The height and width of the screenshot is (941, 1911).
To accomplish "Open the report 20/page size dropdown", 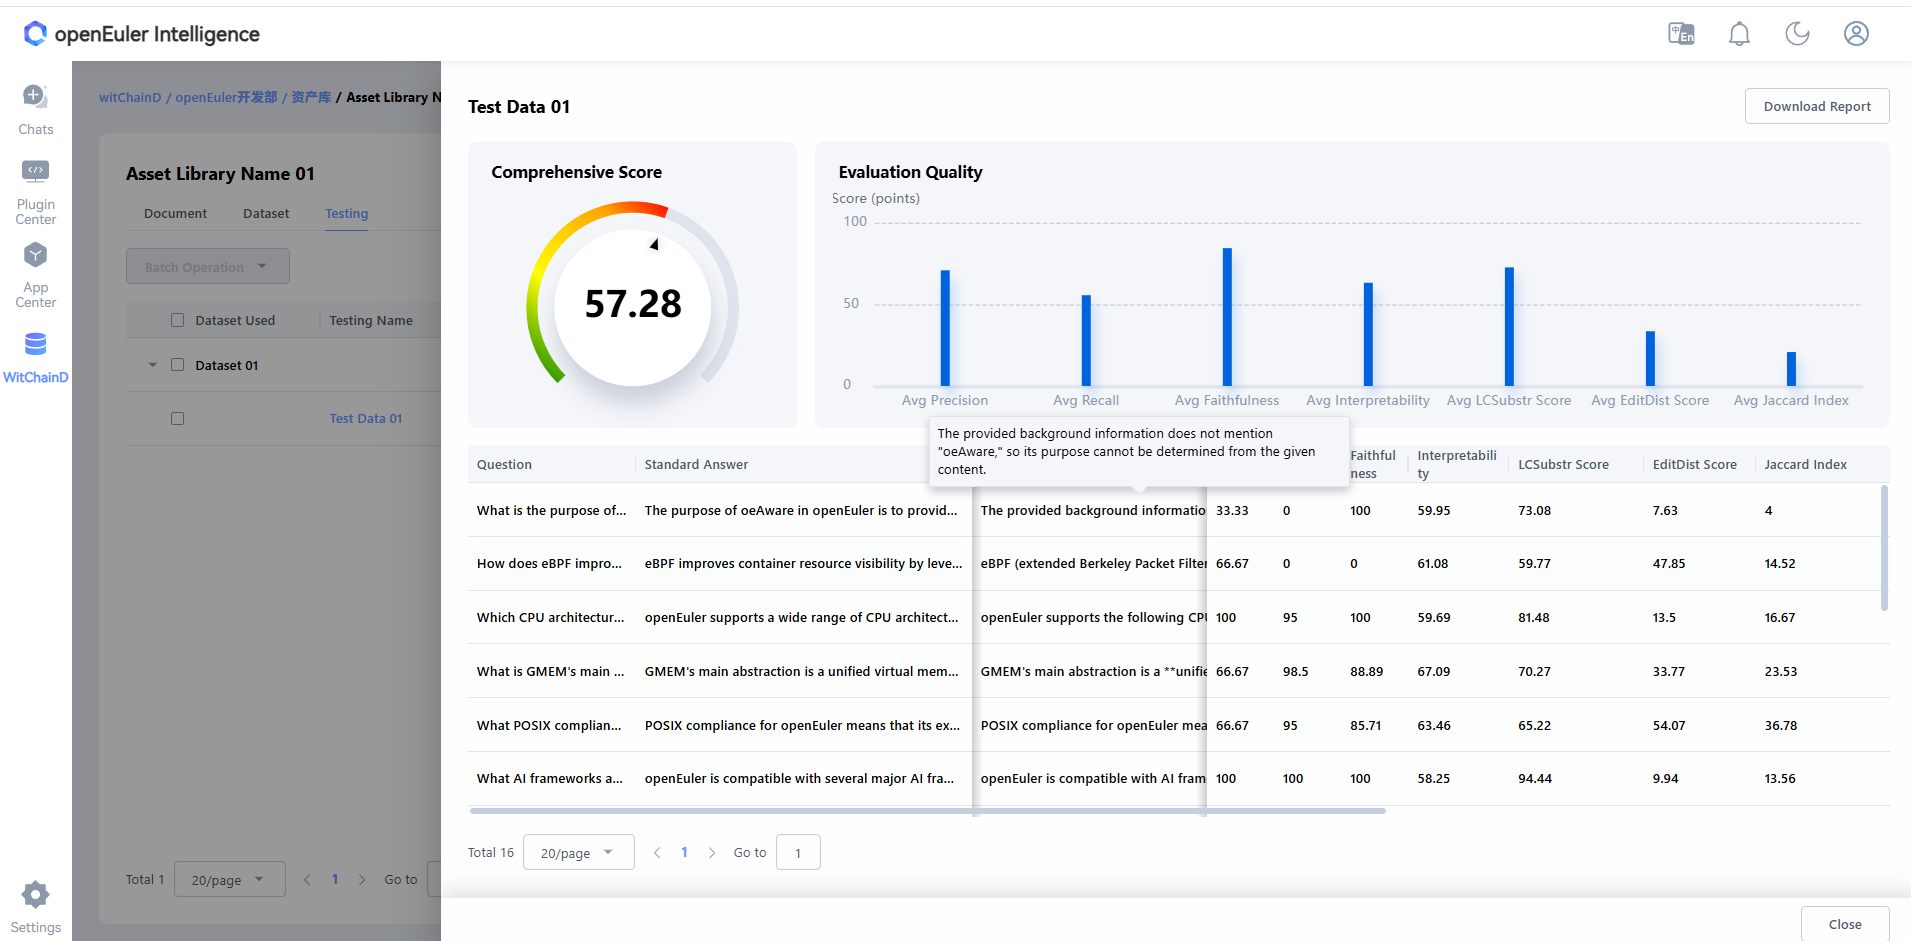I will coord(579,853).
